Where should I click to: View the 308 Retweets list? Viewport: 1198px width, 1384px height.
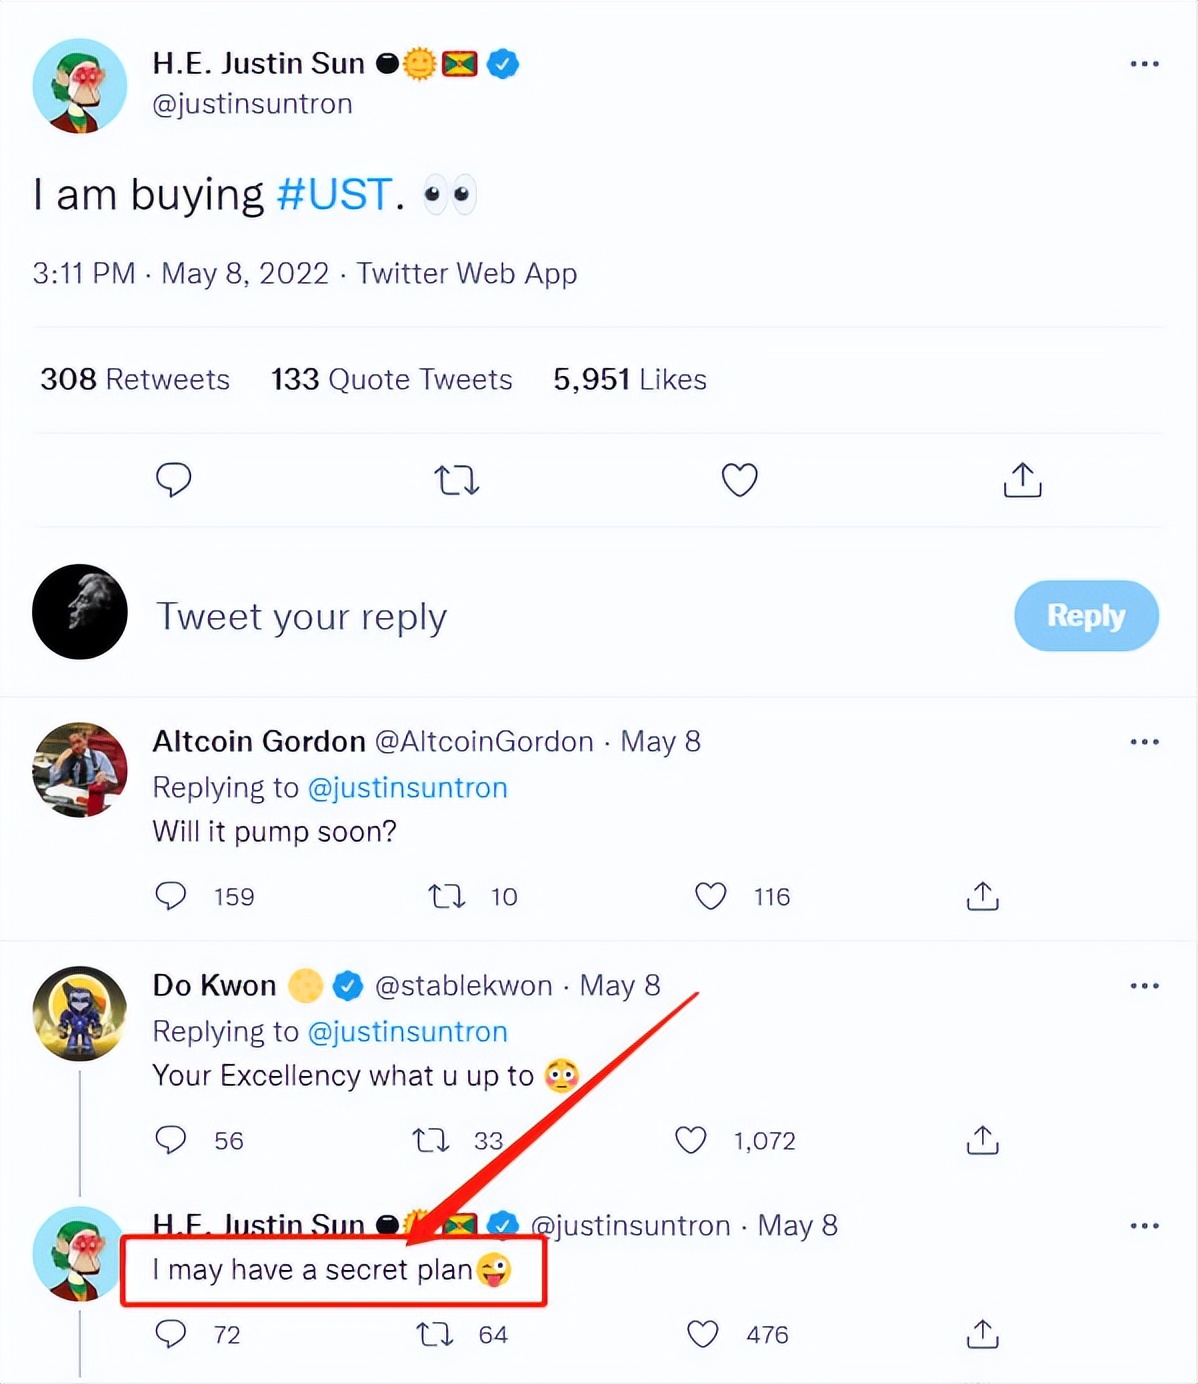pos(135,380)
